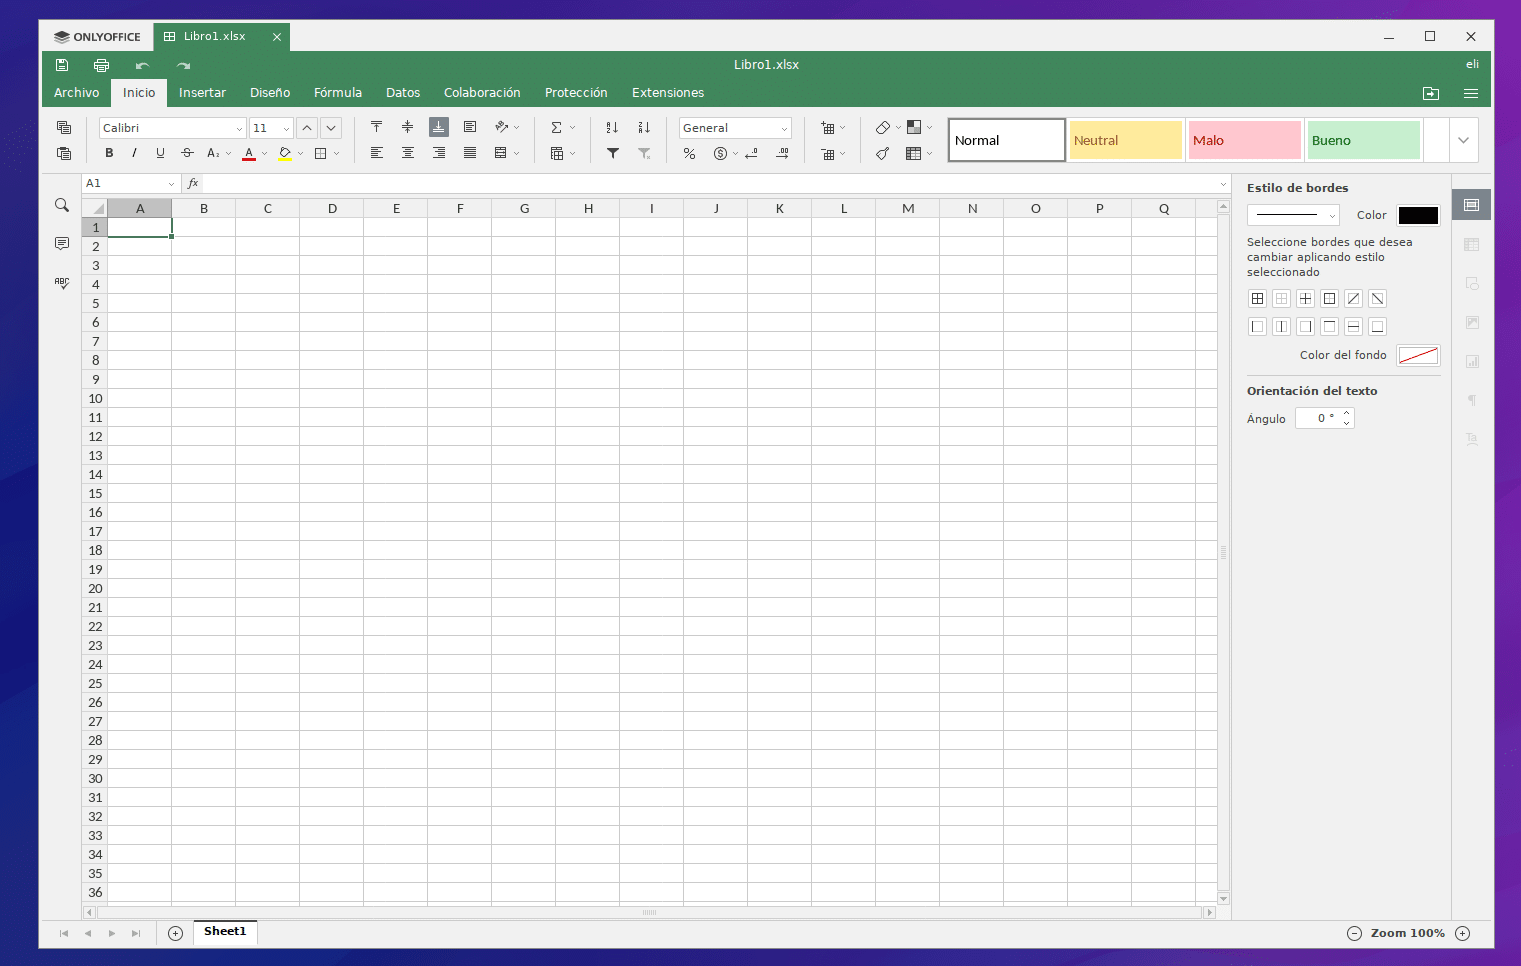
Task: Open spell checking in left sidebar
Action: click(62, 283)
